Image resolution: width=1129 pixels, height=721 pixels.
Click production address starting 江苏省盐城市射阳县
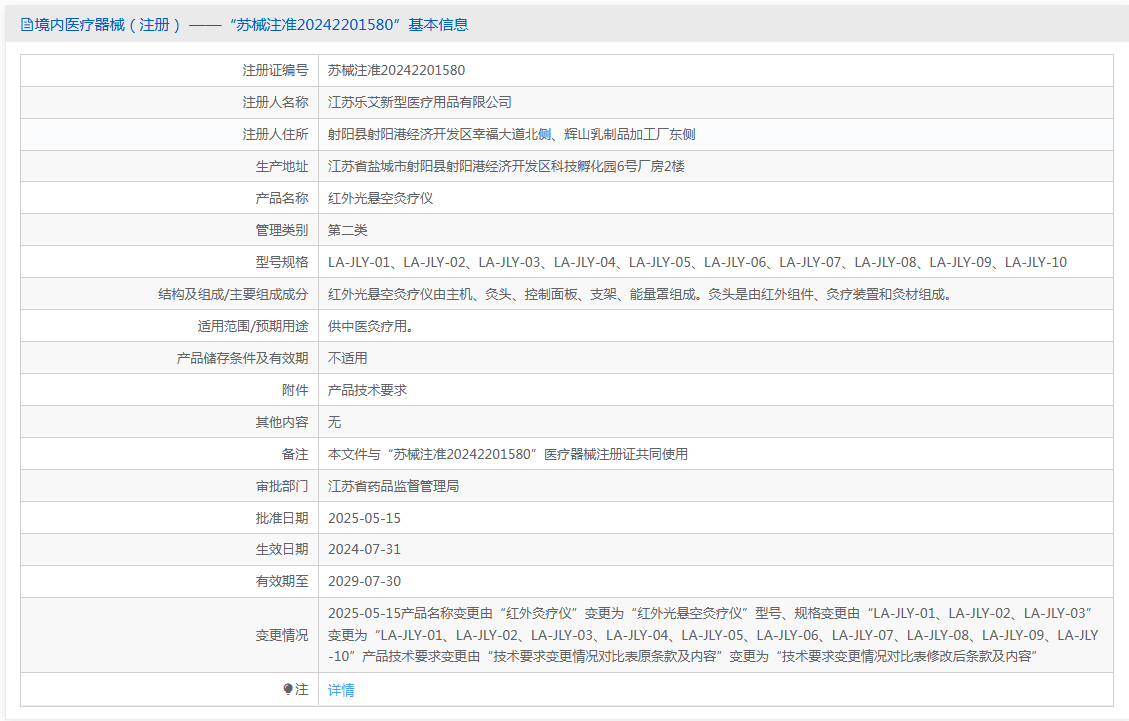[506, 166]
